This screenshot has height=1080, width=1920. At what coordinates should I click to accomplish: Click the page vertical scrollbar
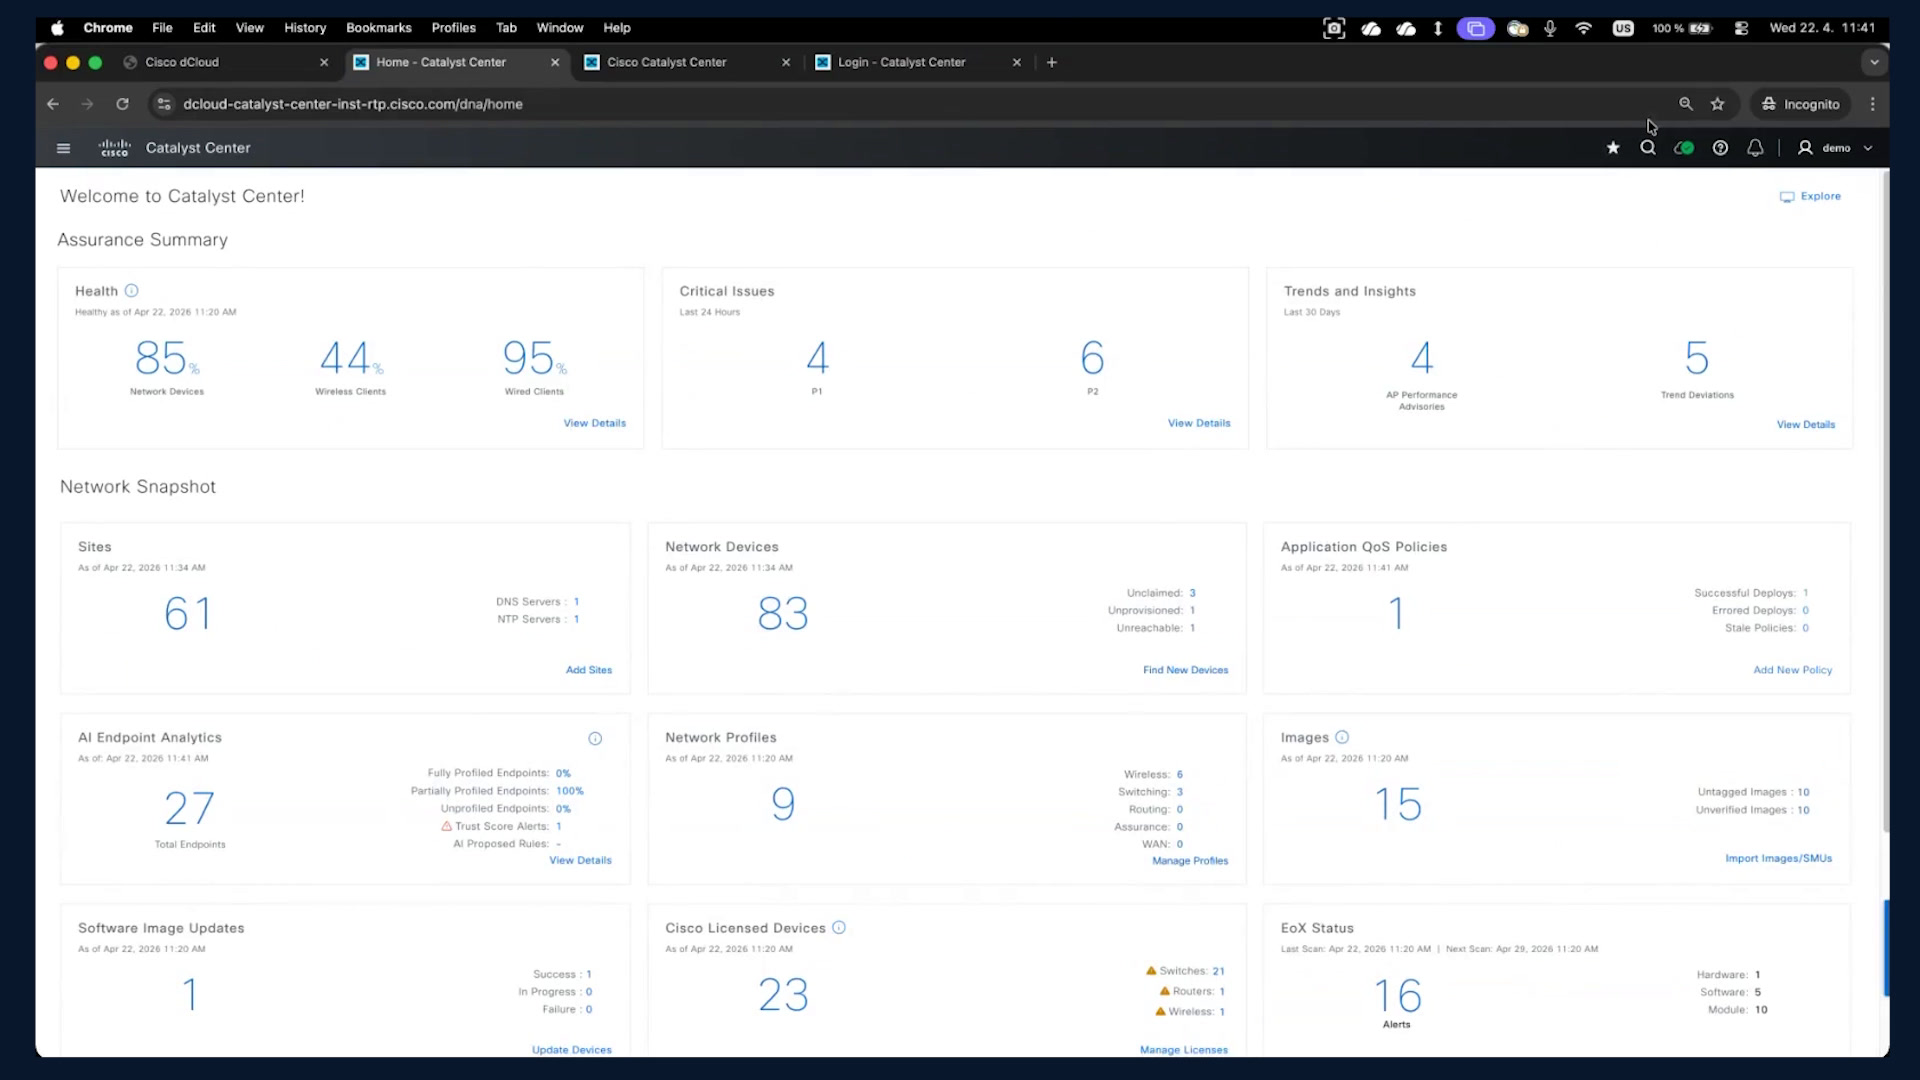1886,500
